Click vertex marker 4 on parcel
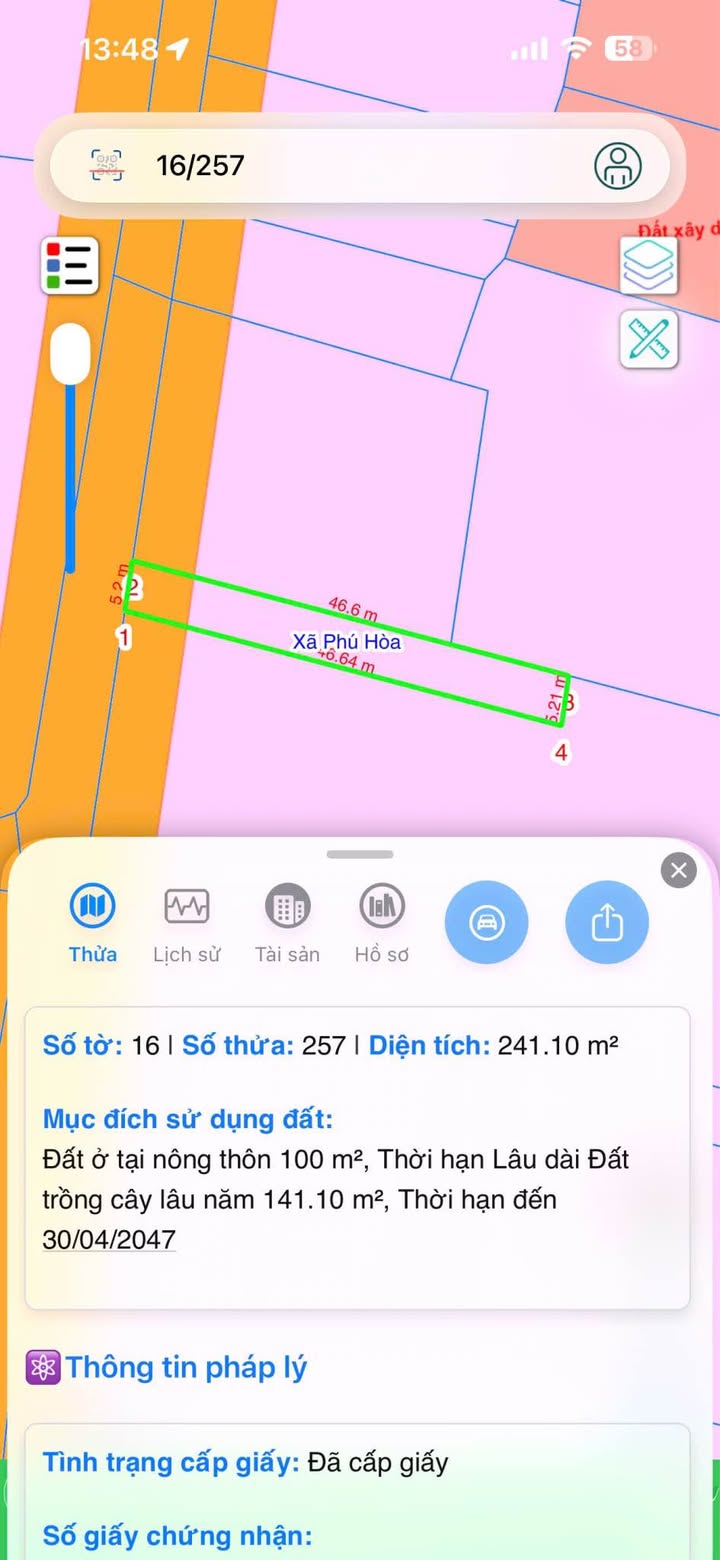Image resolution: width=720 pixels, height=1560 pixels. [x=562, y=753]
